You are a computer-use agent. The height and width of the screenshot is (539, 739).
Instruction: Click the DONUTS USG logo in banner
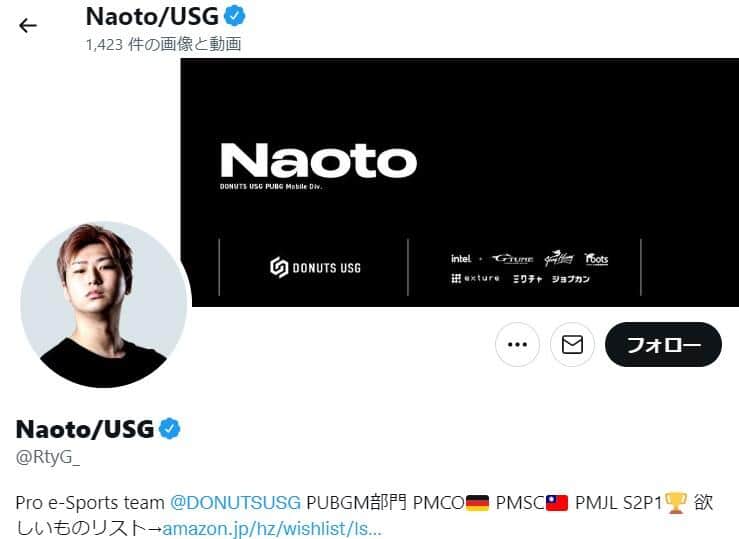tap(315, 268)
